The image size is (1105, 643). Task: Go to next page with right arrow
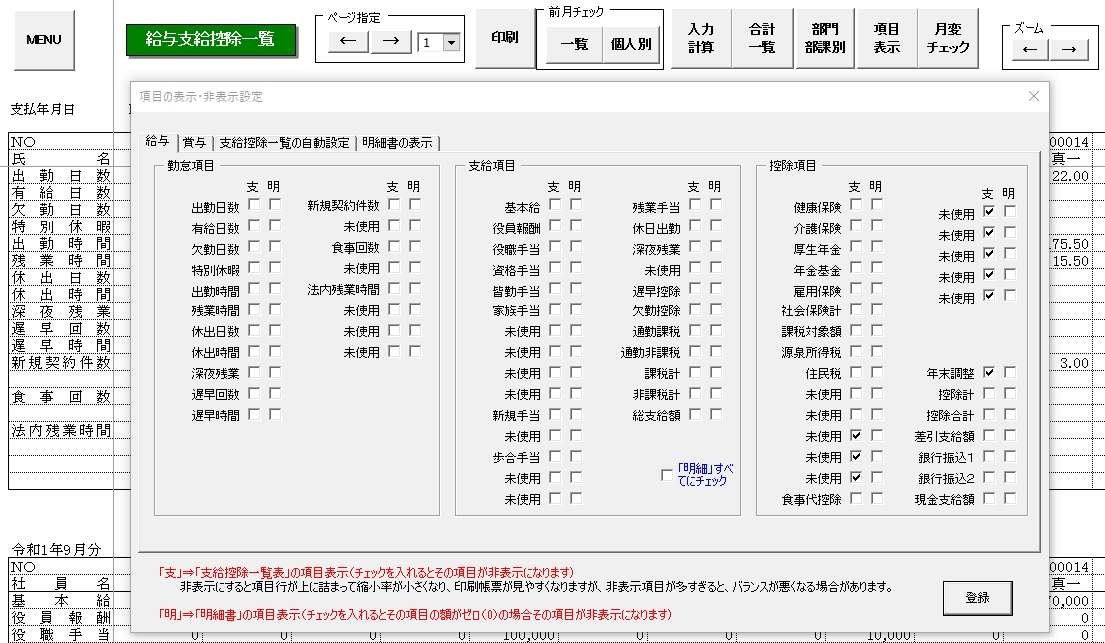click(391, 42)
